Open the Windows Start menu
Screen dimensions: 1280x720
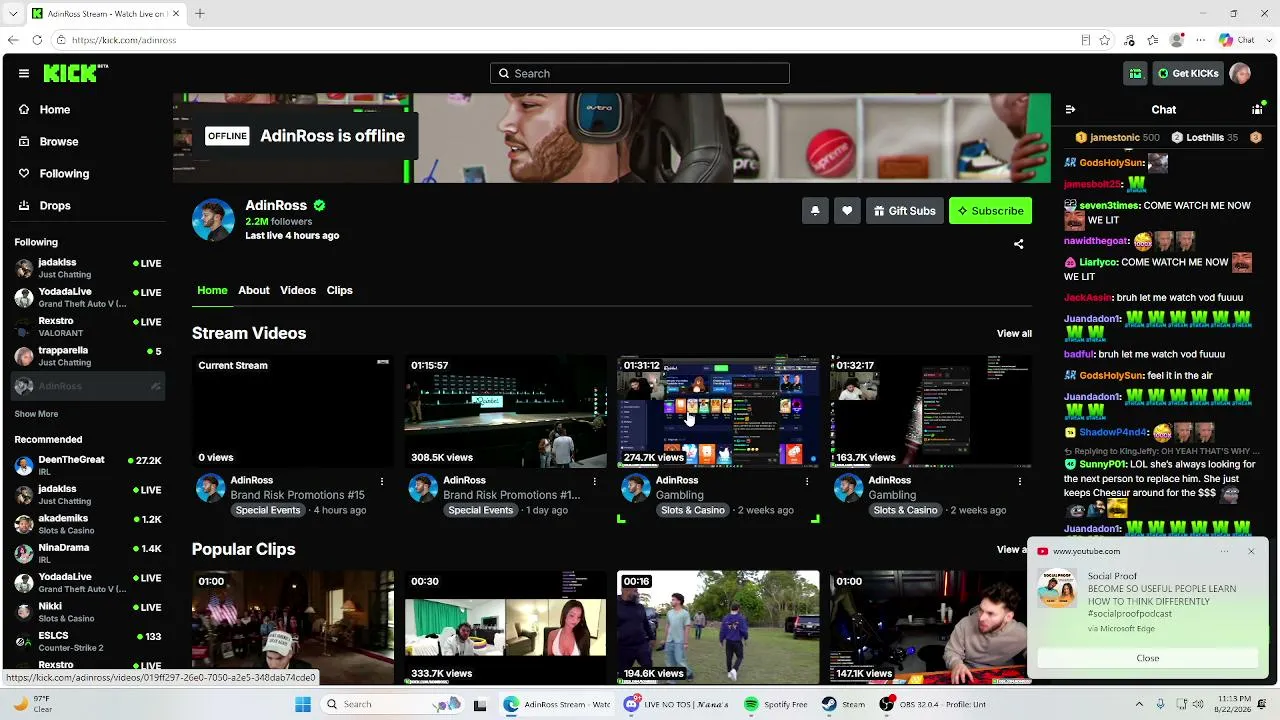coord(303,704)
